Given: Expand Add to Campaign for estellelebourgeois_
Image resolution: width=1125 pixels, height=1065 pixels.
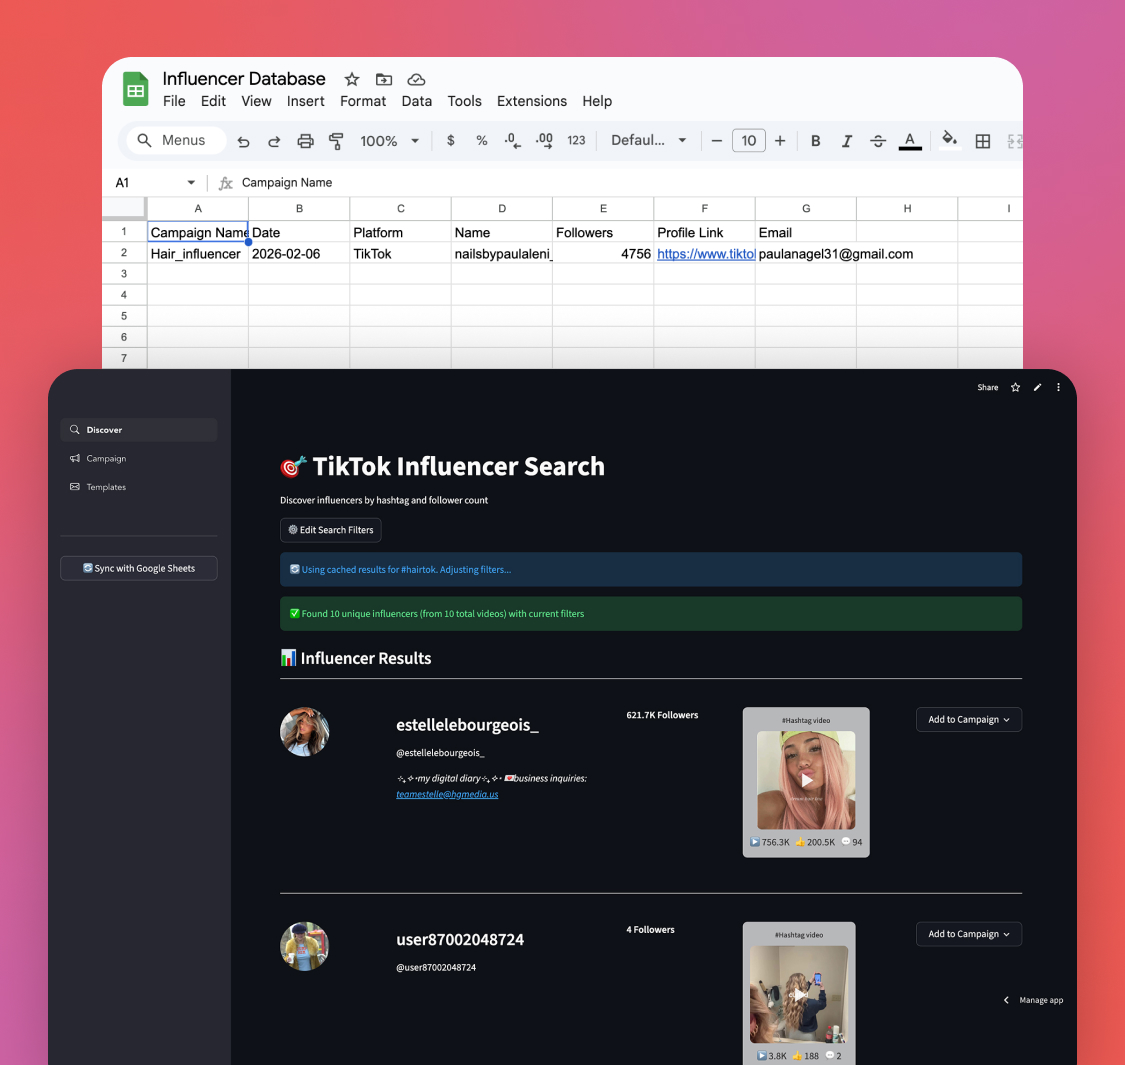Looking at the screenshot, I should (968, 720).
